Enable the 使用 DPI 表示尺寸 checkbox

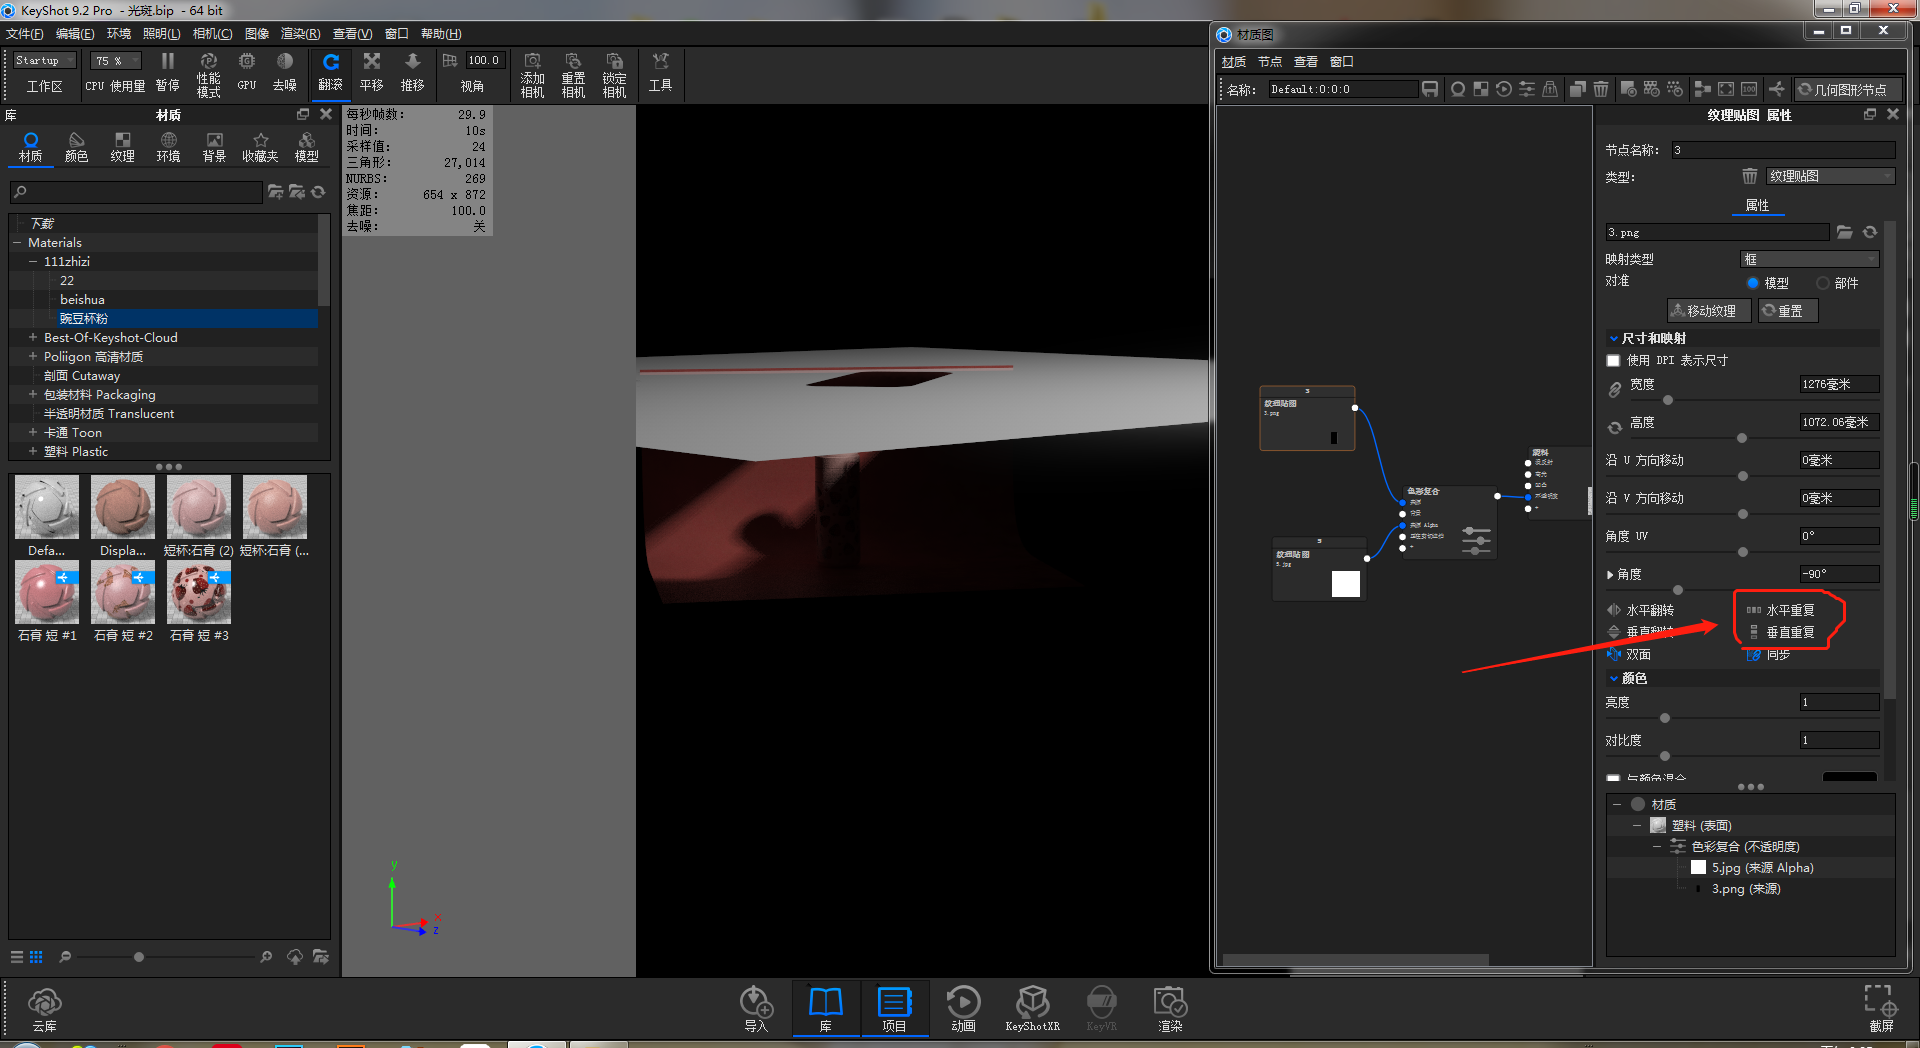click(x=1612, y=360)
